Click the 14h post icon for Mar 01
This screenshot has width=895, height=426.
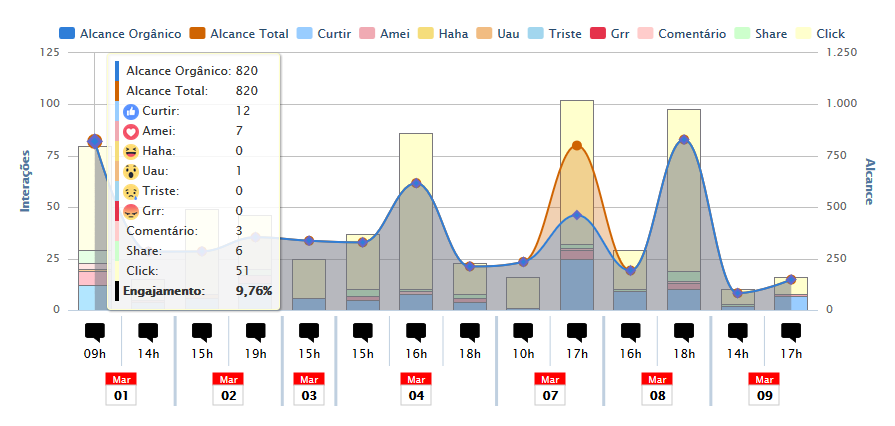click(148, 332)
